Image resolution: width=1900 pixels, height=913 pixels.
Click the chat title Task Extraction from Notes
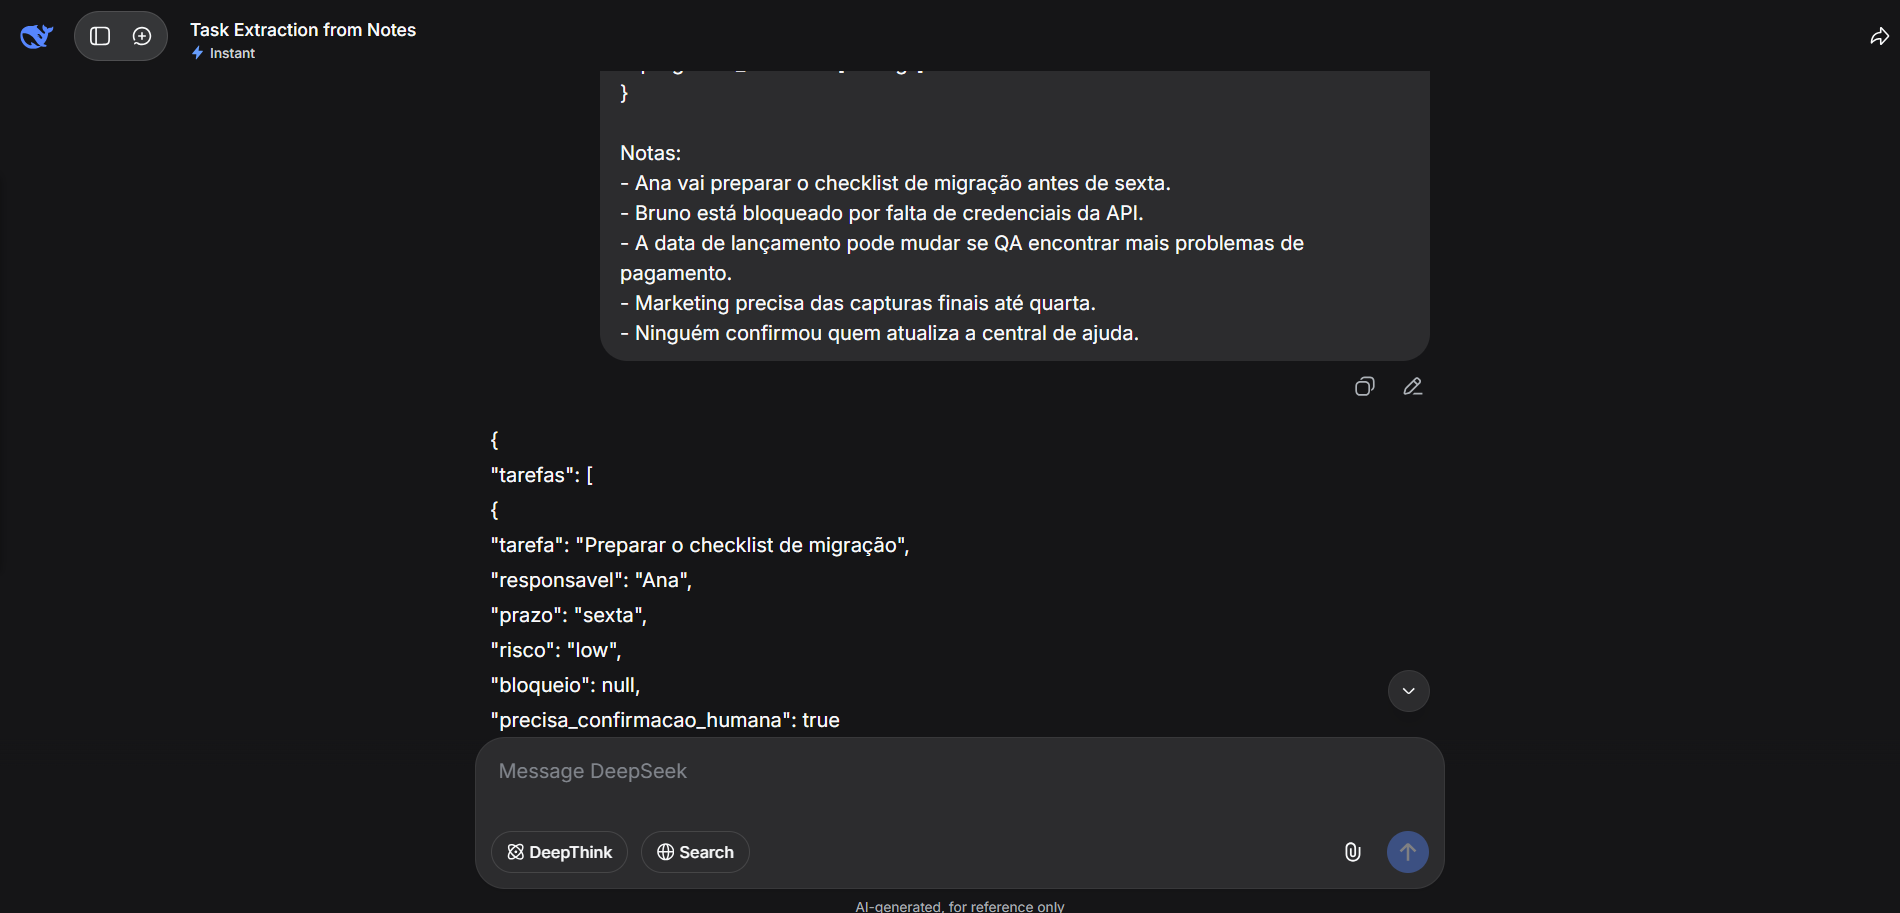(303, 30)
